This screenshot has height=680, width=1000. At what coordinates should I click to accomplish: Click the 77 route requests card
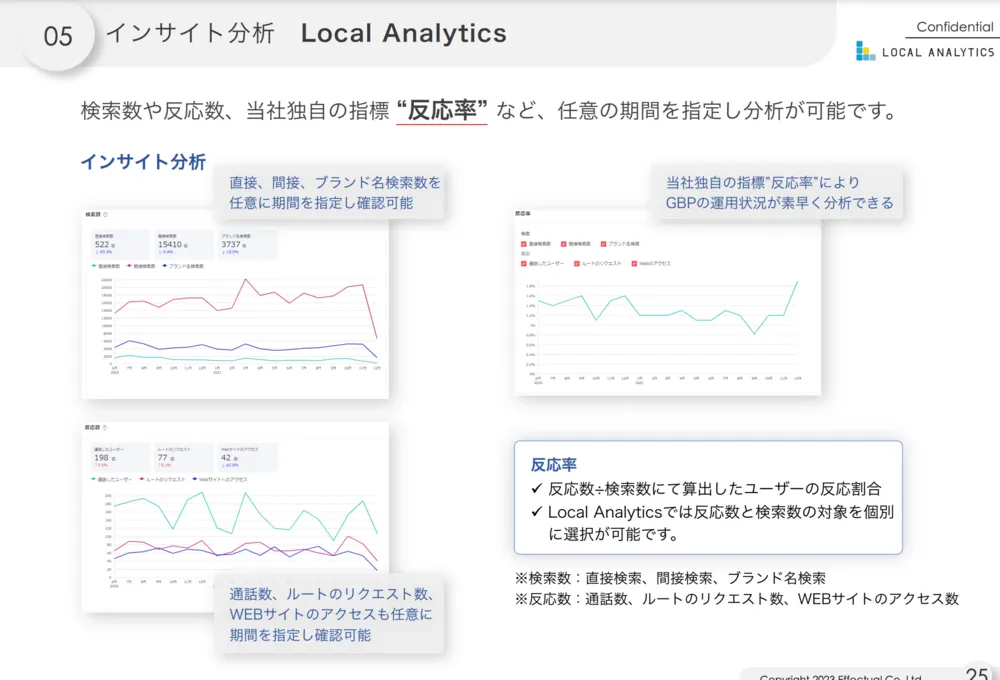184,457
